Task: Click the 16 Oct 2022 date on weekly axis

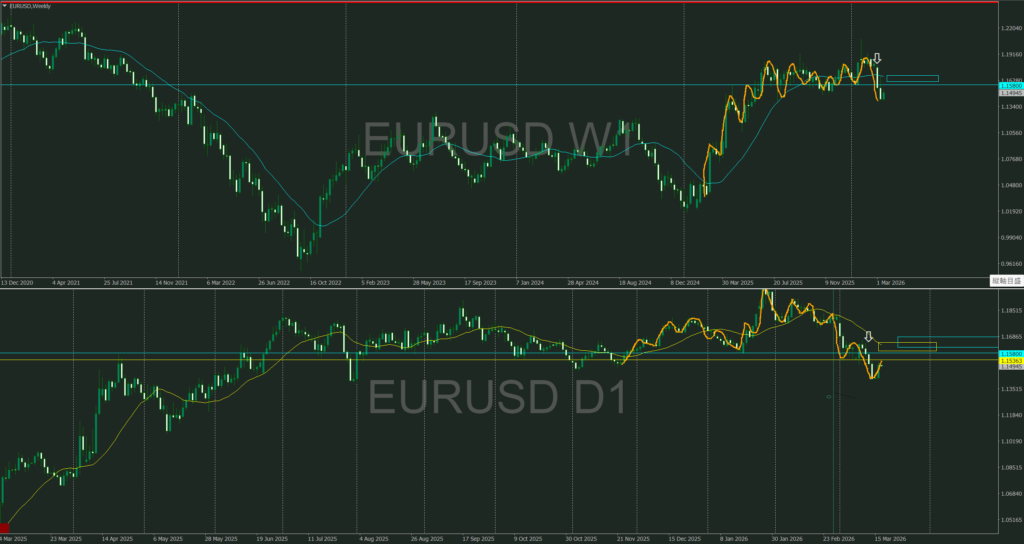Action: click(326, 283)
